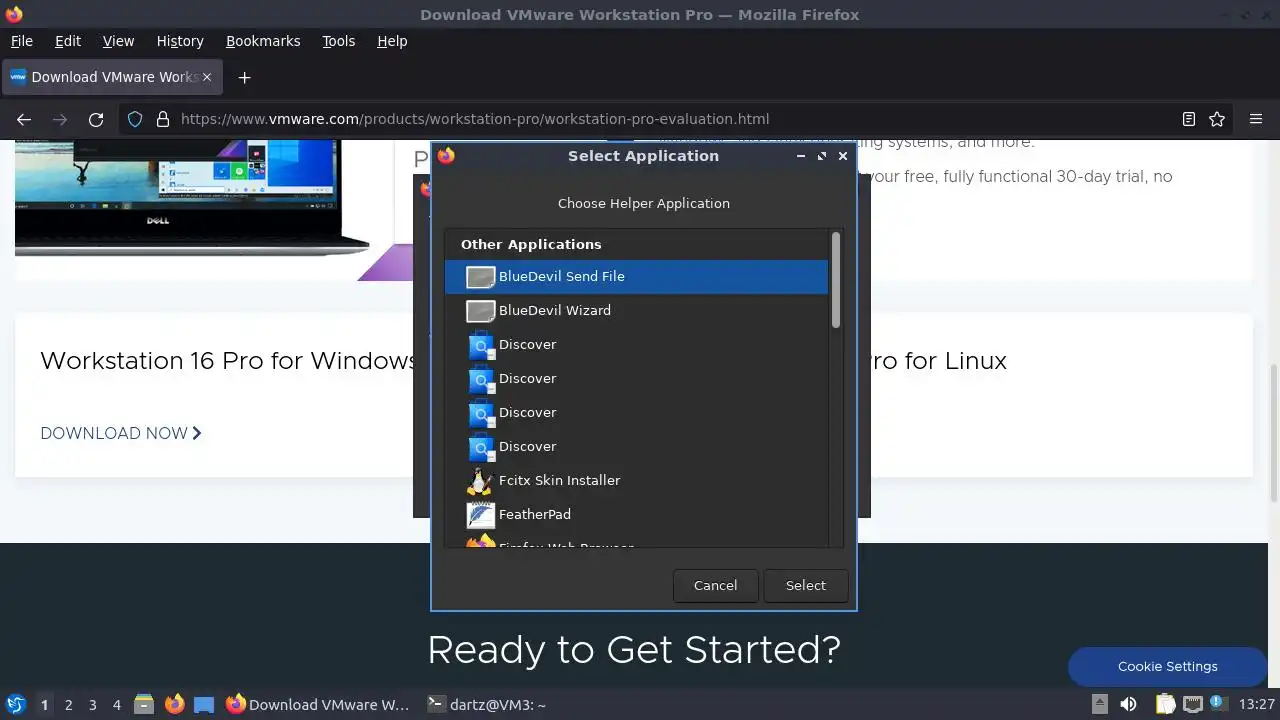The image size is (1280, 720).
Task: Select BlueDevil Send File in application list
Action: pos(636,277)
